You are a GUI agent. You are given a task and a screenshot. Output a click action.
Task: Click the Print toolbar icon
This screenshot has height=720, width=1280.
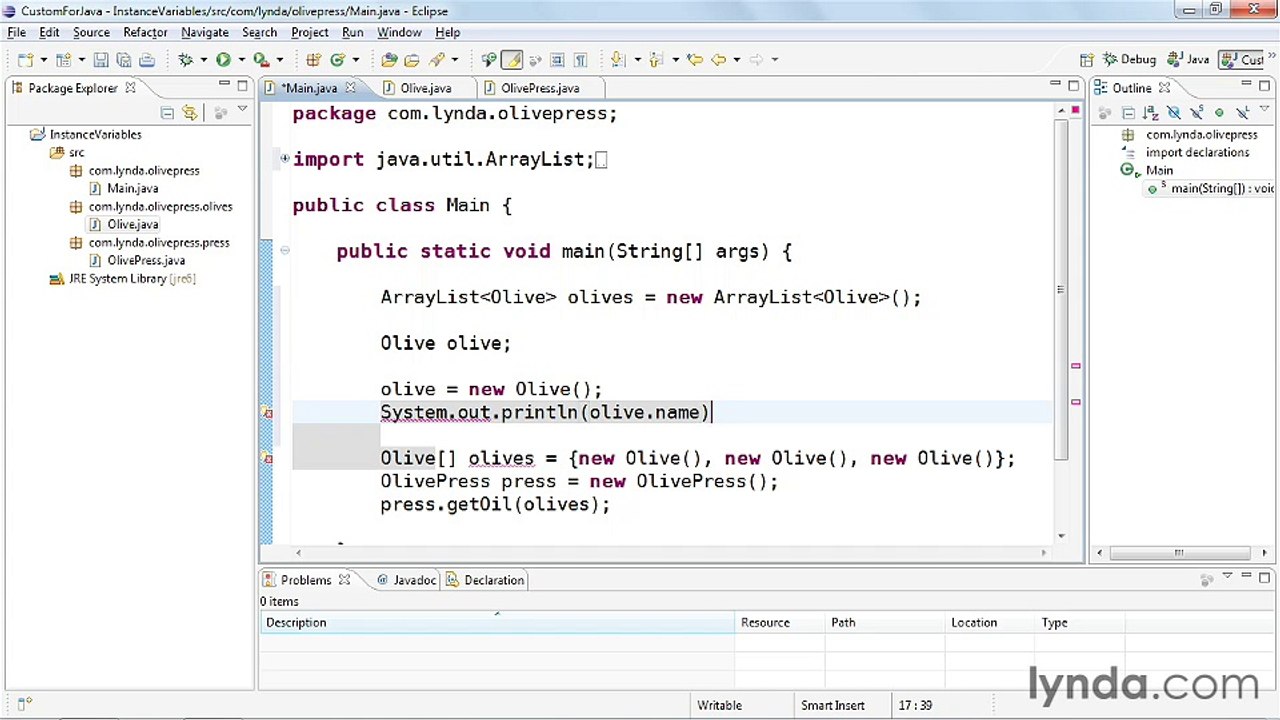pyautogui.click(x=146, y=60)
